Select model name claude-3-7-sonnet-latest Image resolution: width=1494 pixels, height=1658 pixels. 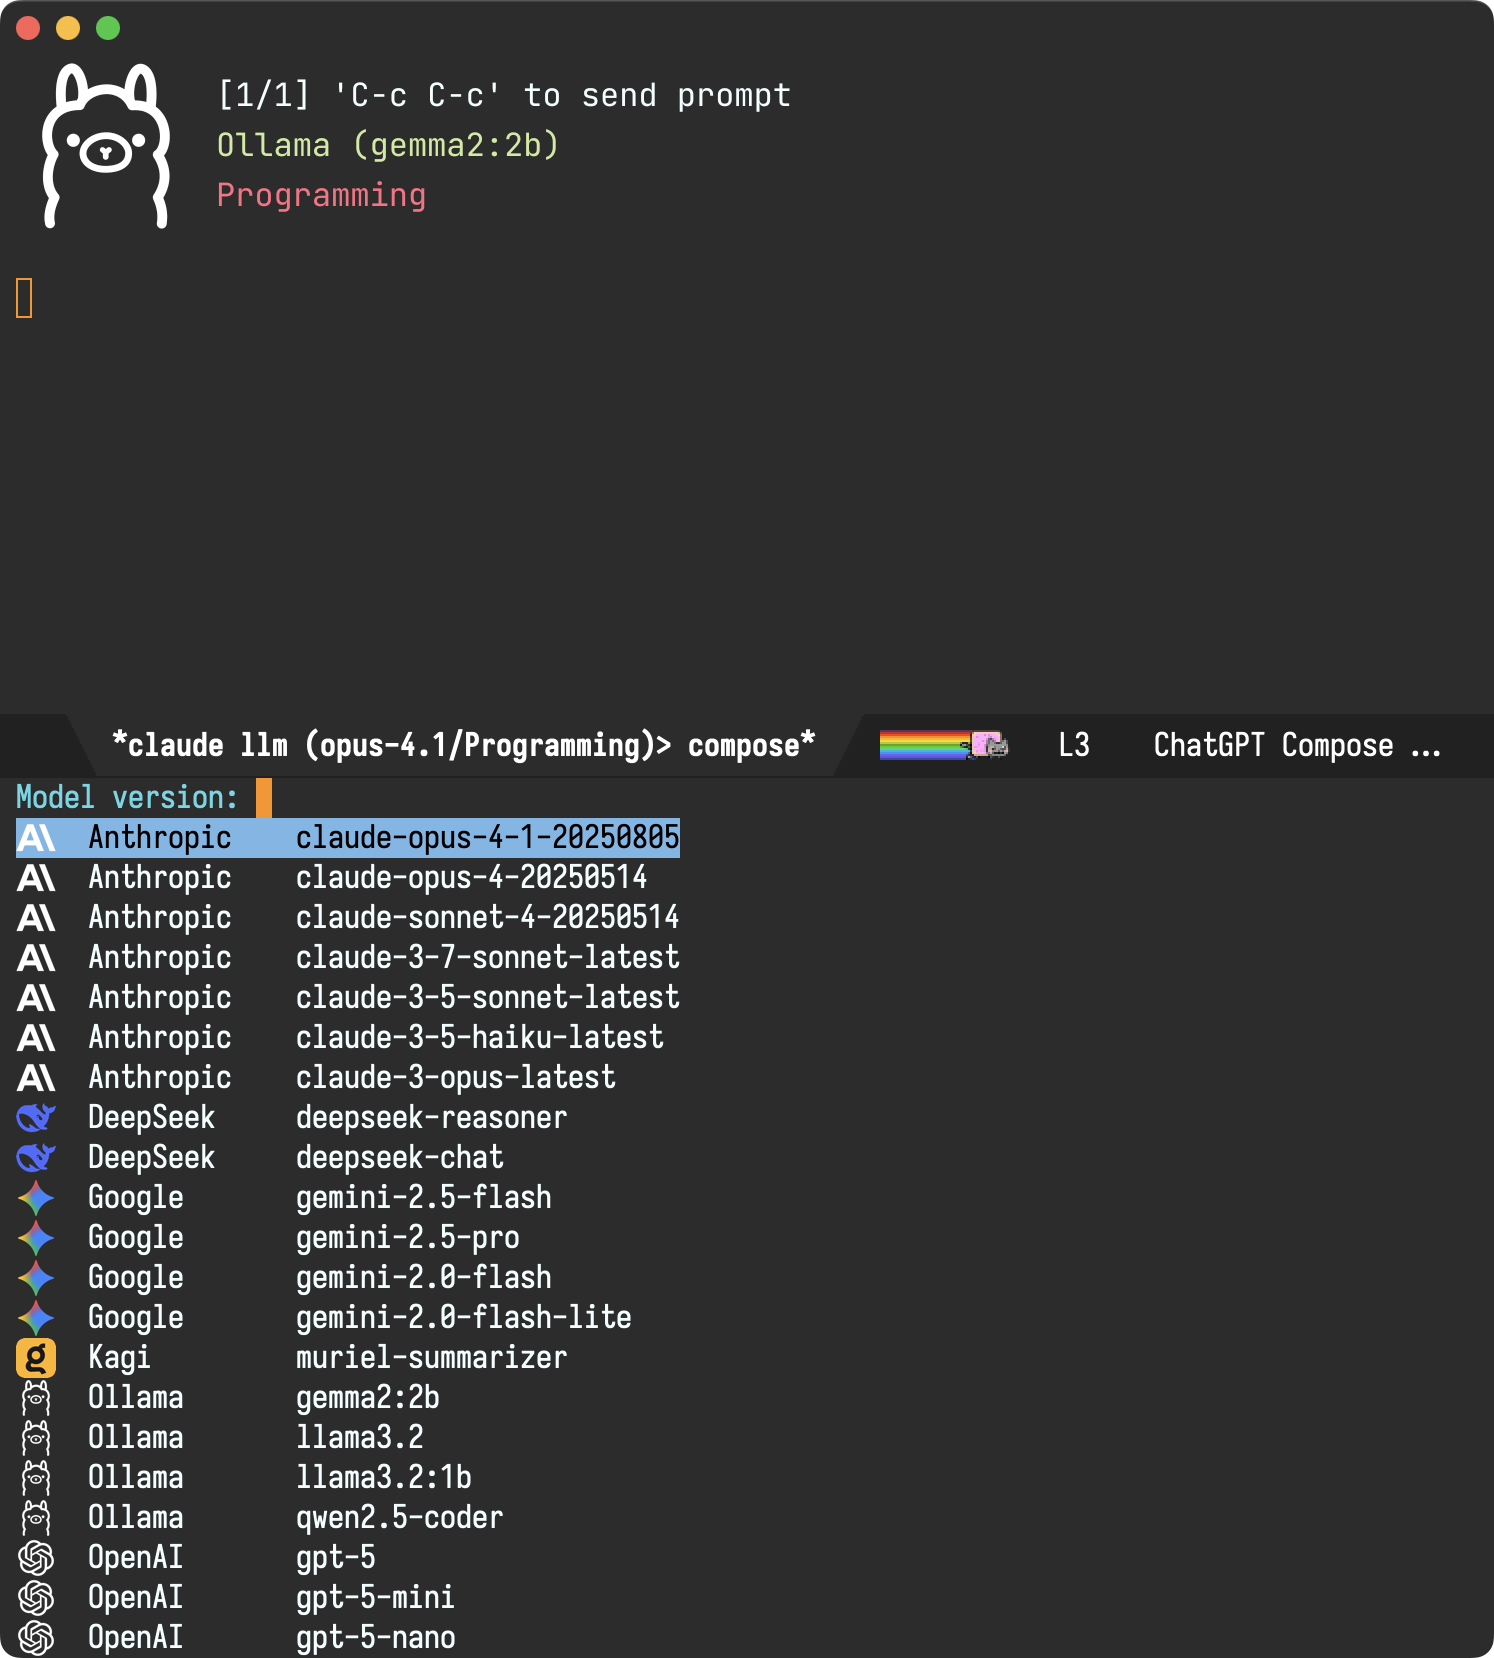(488, 957)
